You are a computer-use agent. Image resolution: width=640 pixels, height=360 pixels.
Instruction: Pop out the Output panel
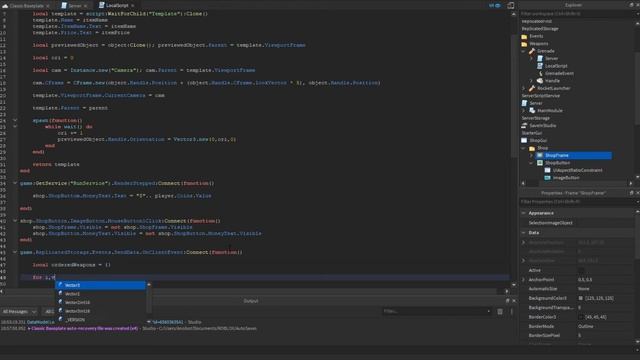[508, 301]
